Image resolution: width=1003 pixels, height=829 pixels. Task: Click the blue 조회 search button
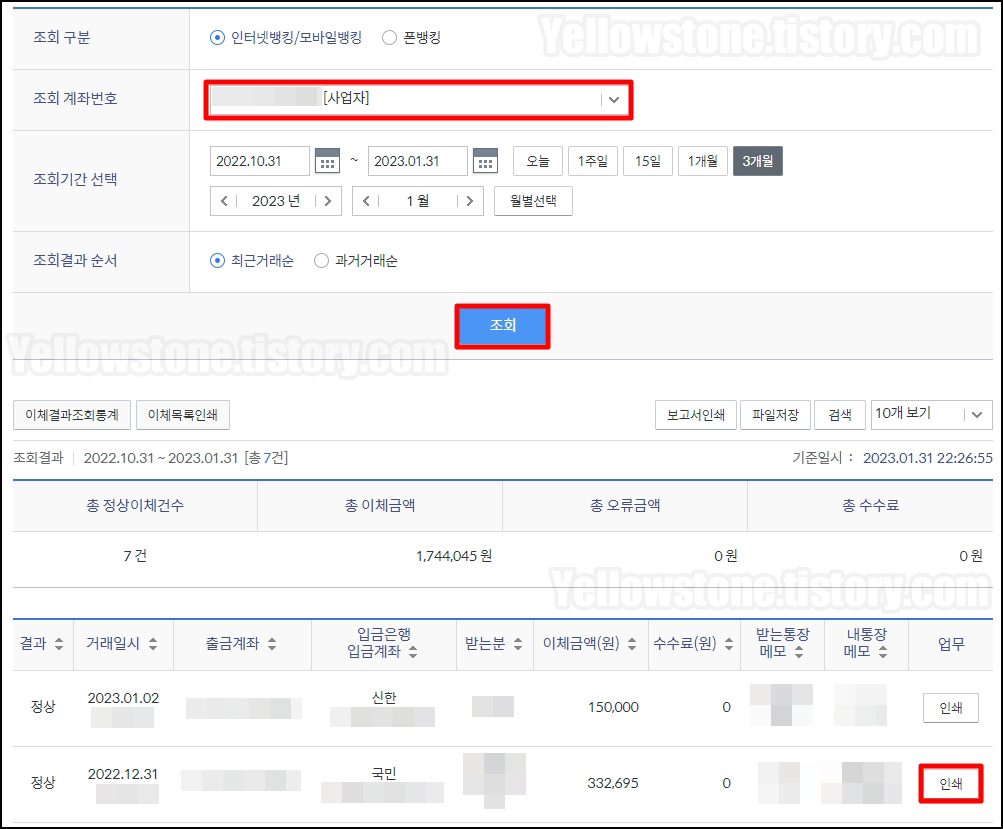[501, 325]
